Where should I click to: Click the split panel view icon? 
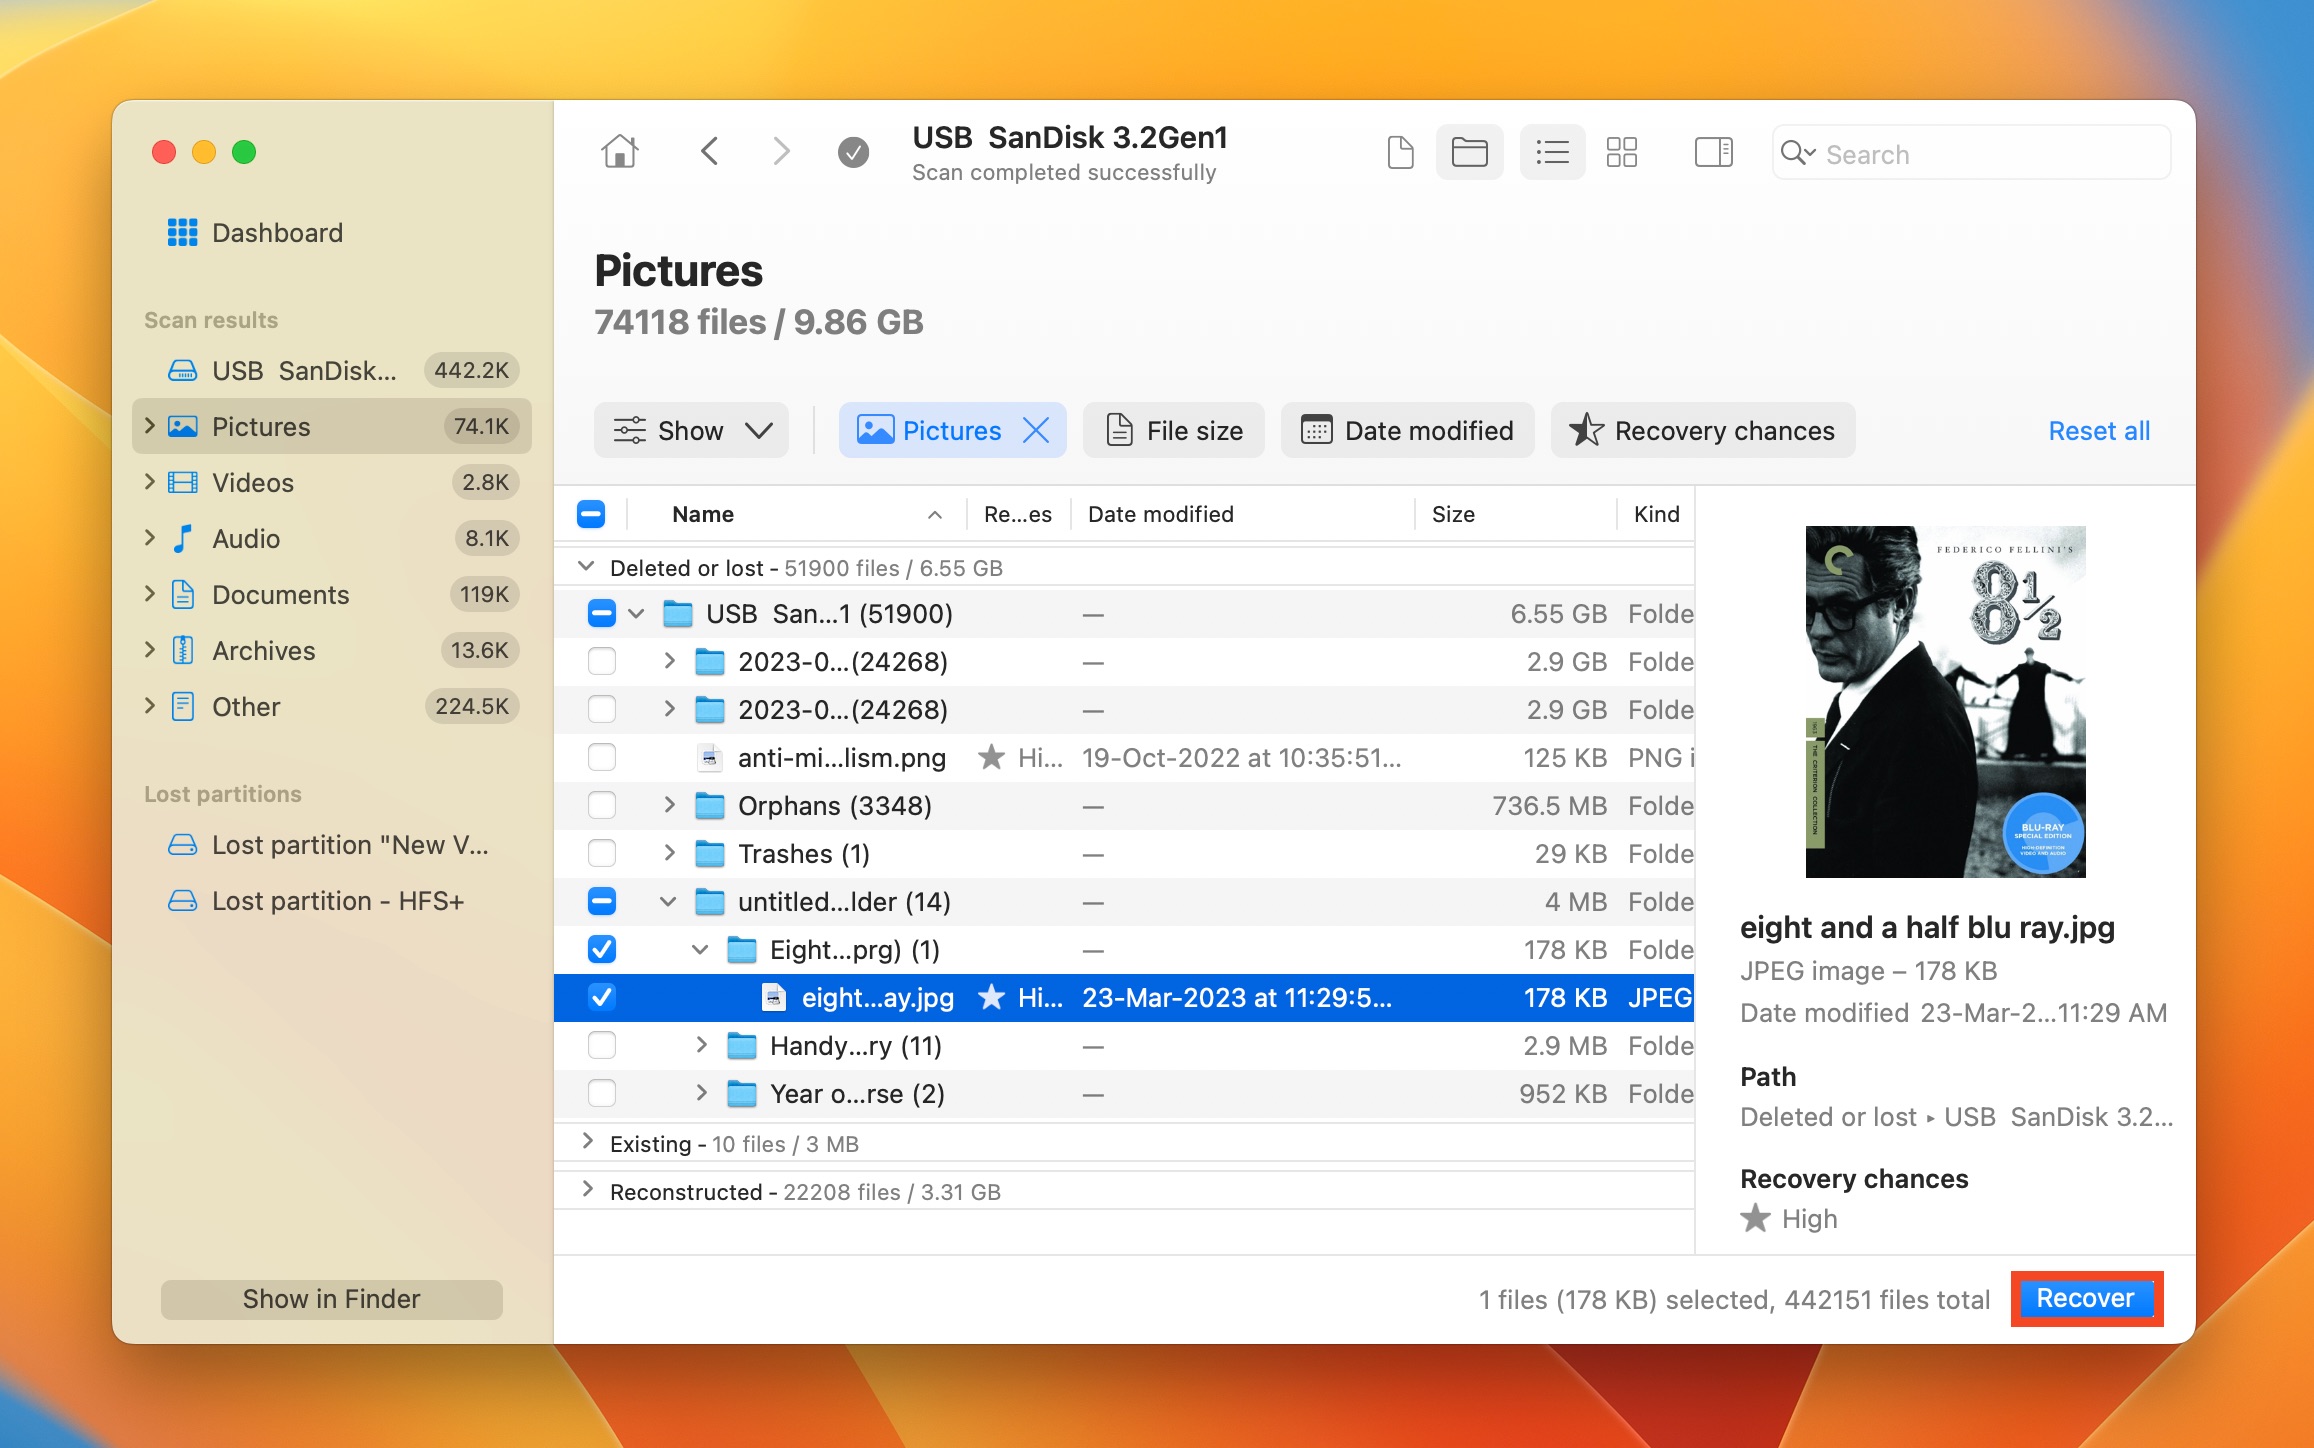1713,150
